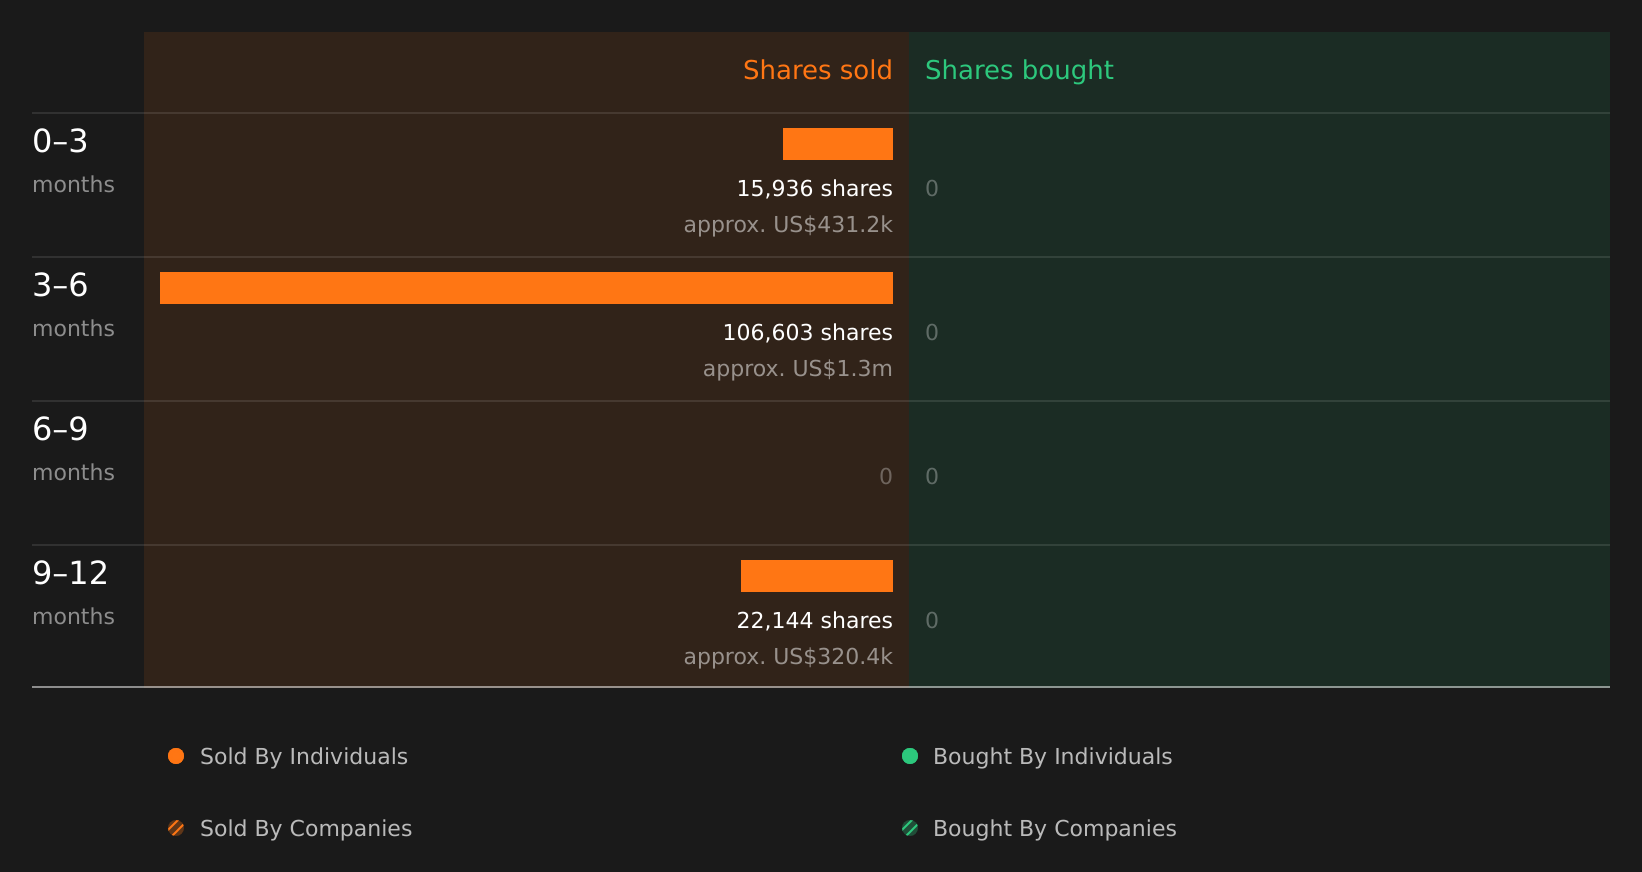Click the striped Bought By Companies legend icon

(910, 828)
